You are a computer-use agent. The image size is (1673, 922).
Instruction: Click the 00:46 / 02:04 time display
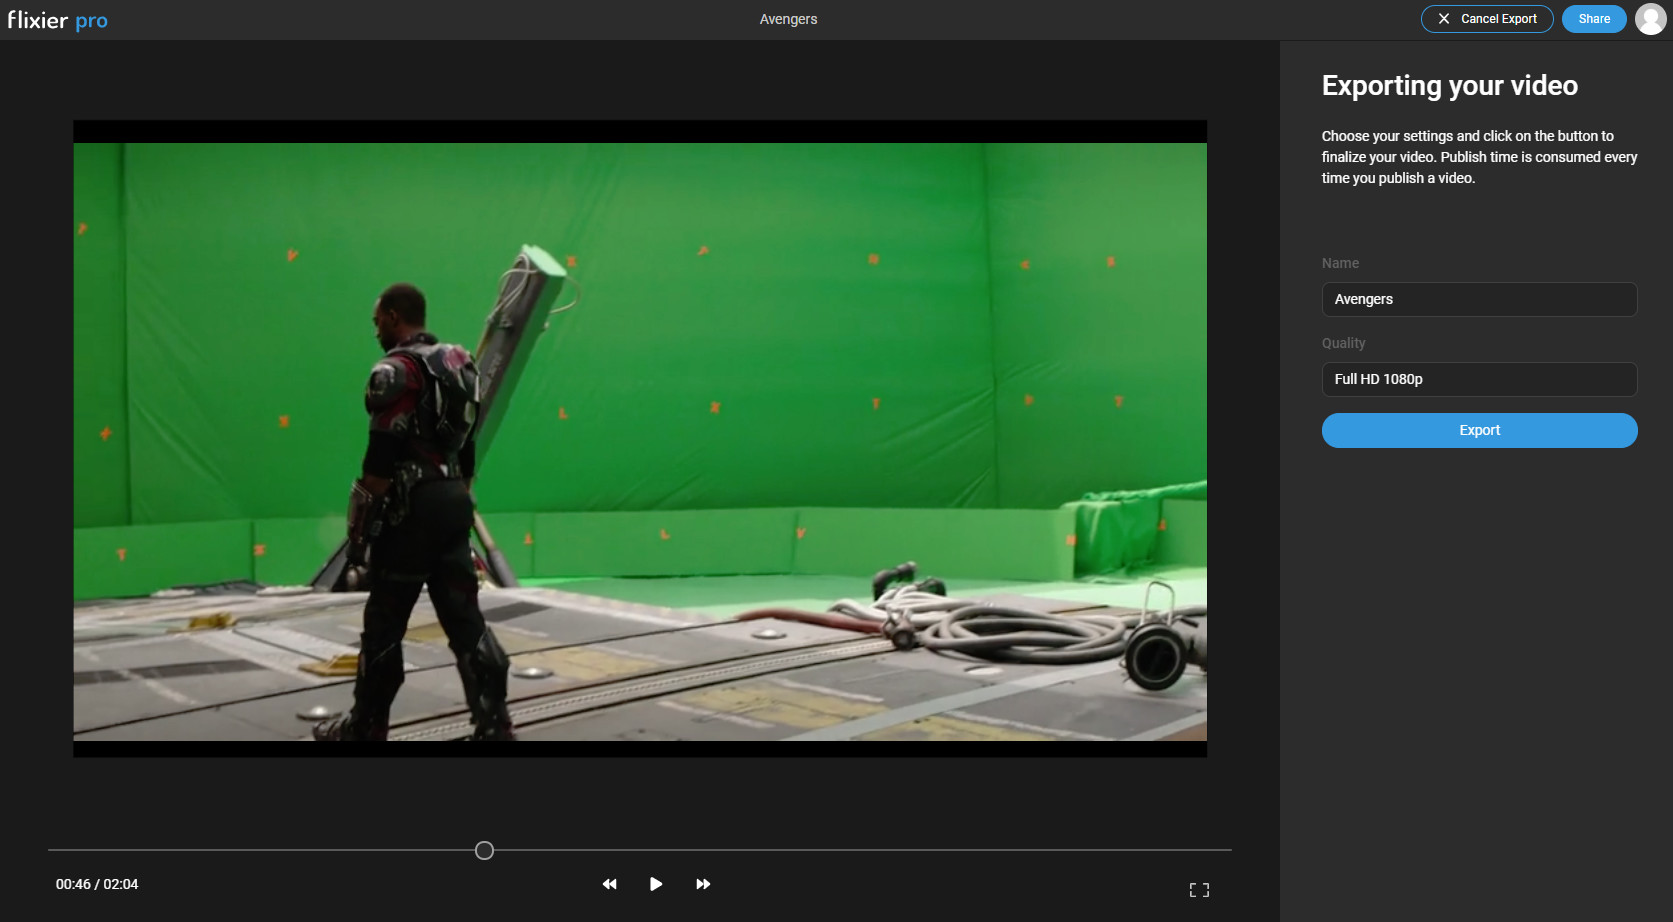tap(97, 884)
